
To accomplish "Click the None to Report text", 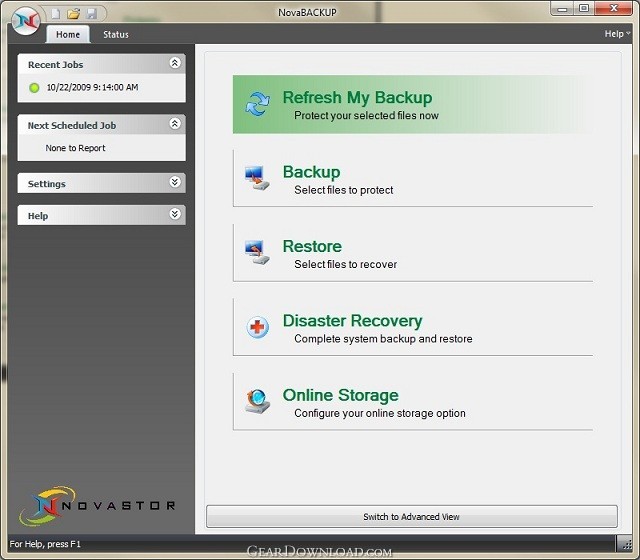I will point(75,148).
